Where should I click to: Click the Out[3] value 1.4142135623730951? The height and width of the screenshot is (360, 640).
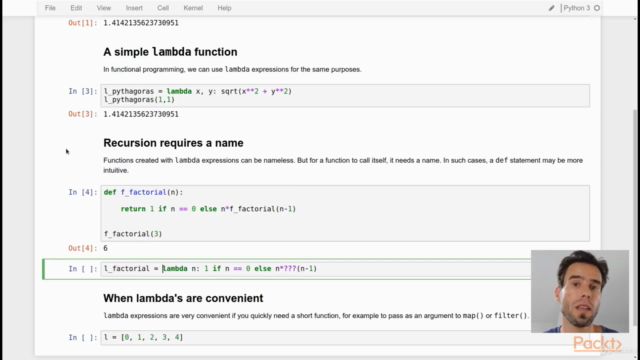click(x=141, y=114)
